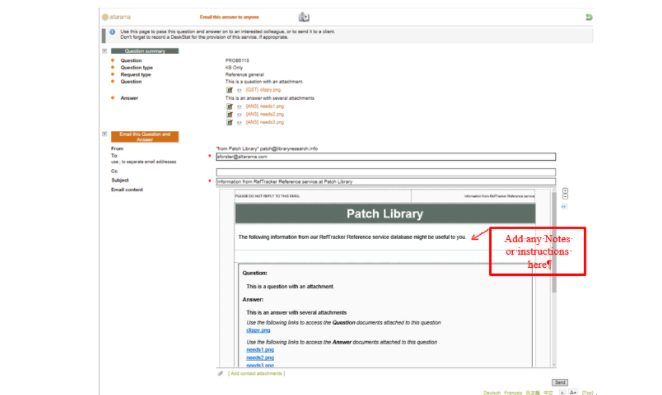Viewport: 662px width, 395px height.
Task: Switch language to Japanese
Action: tap(532, 393)
